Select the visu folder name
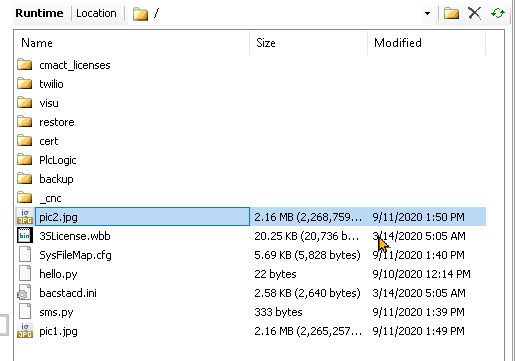 point(49,103)
